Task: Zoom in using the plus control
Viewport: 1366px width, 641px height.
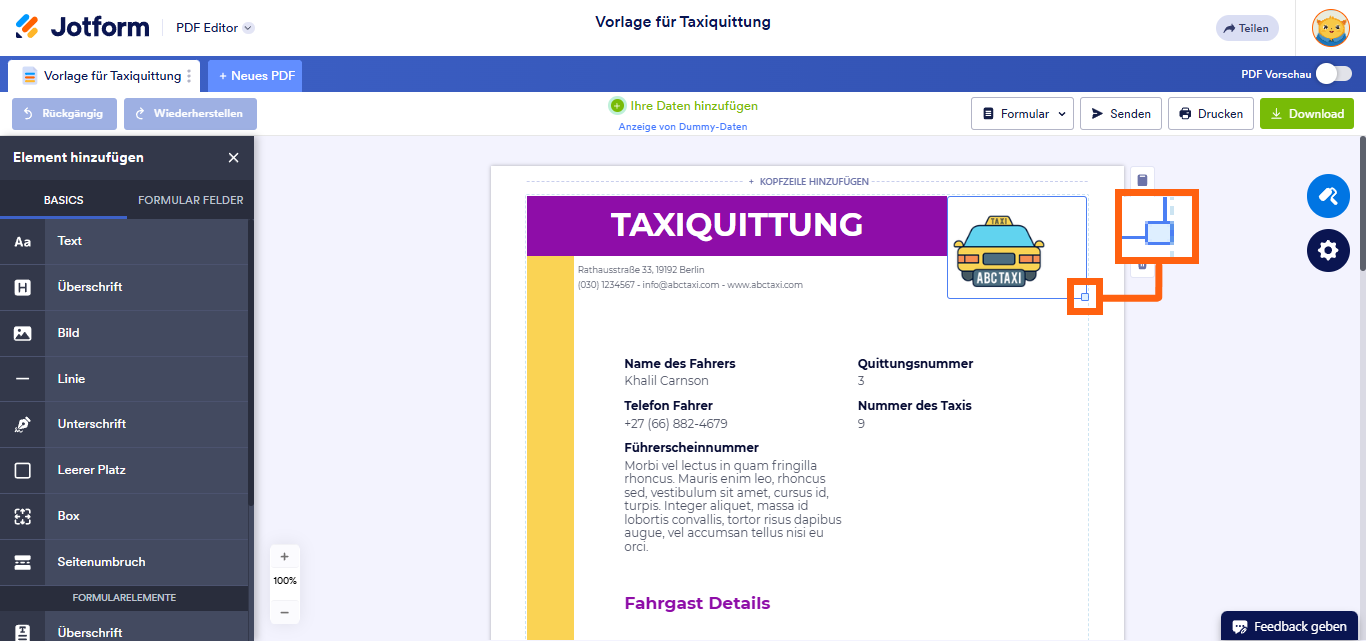Action: pos(284,556)
